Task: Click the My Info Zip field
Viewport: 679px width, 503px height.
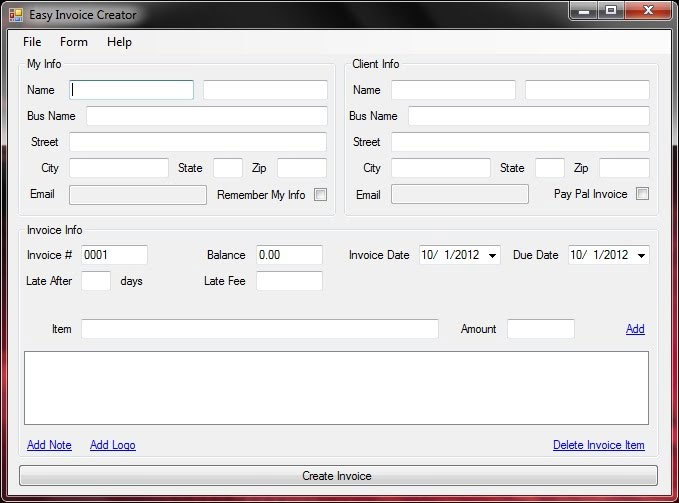Action: point(302,168)
